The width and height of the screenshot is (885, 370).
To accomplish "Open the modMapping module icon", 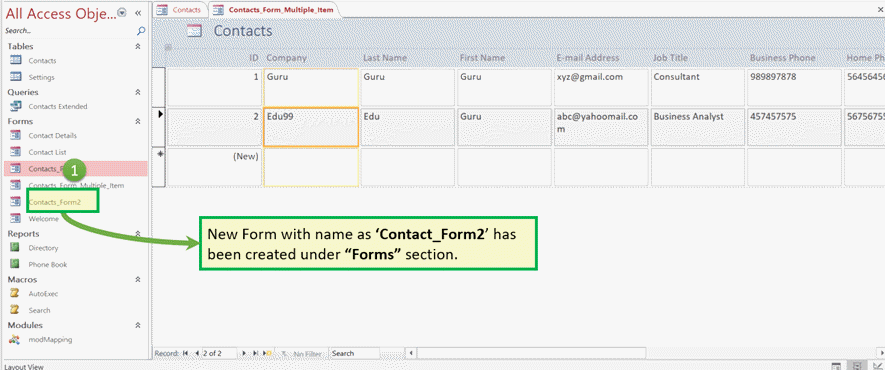I will pos(16,340).
